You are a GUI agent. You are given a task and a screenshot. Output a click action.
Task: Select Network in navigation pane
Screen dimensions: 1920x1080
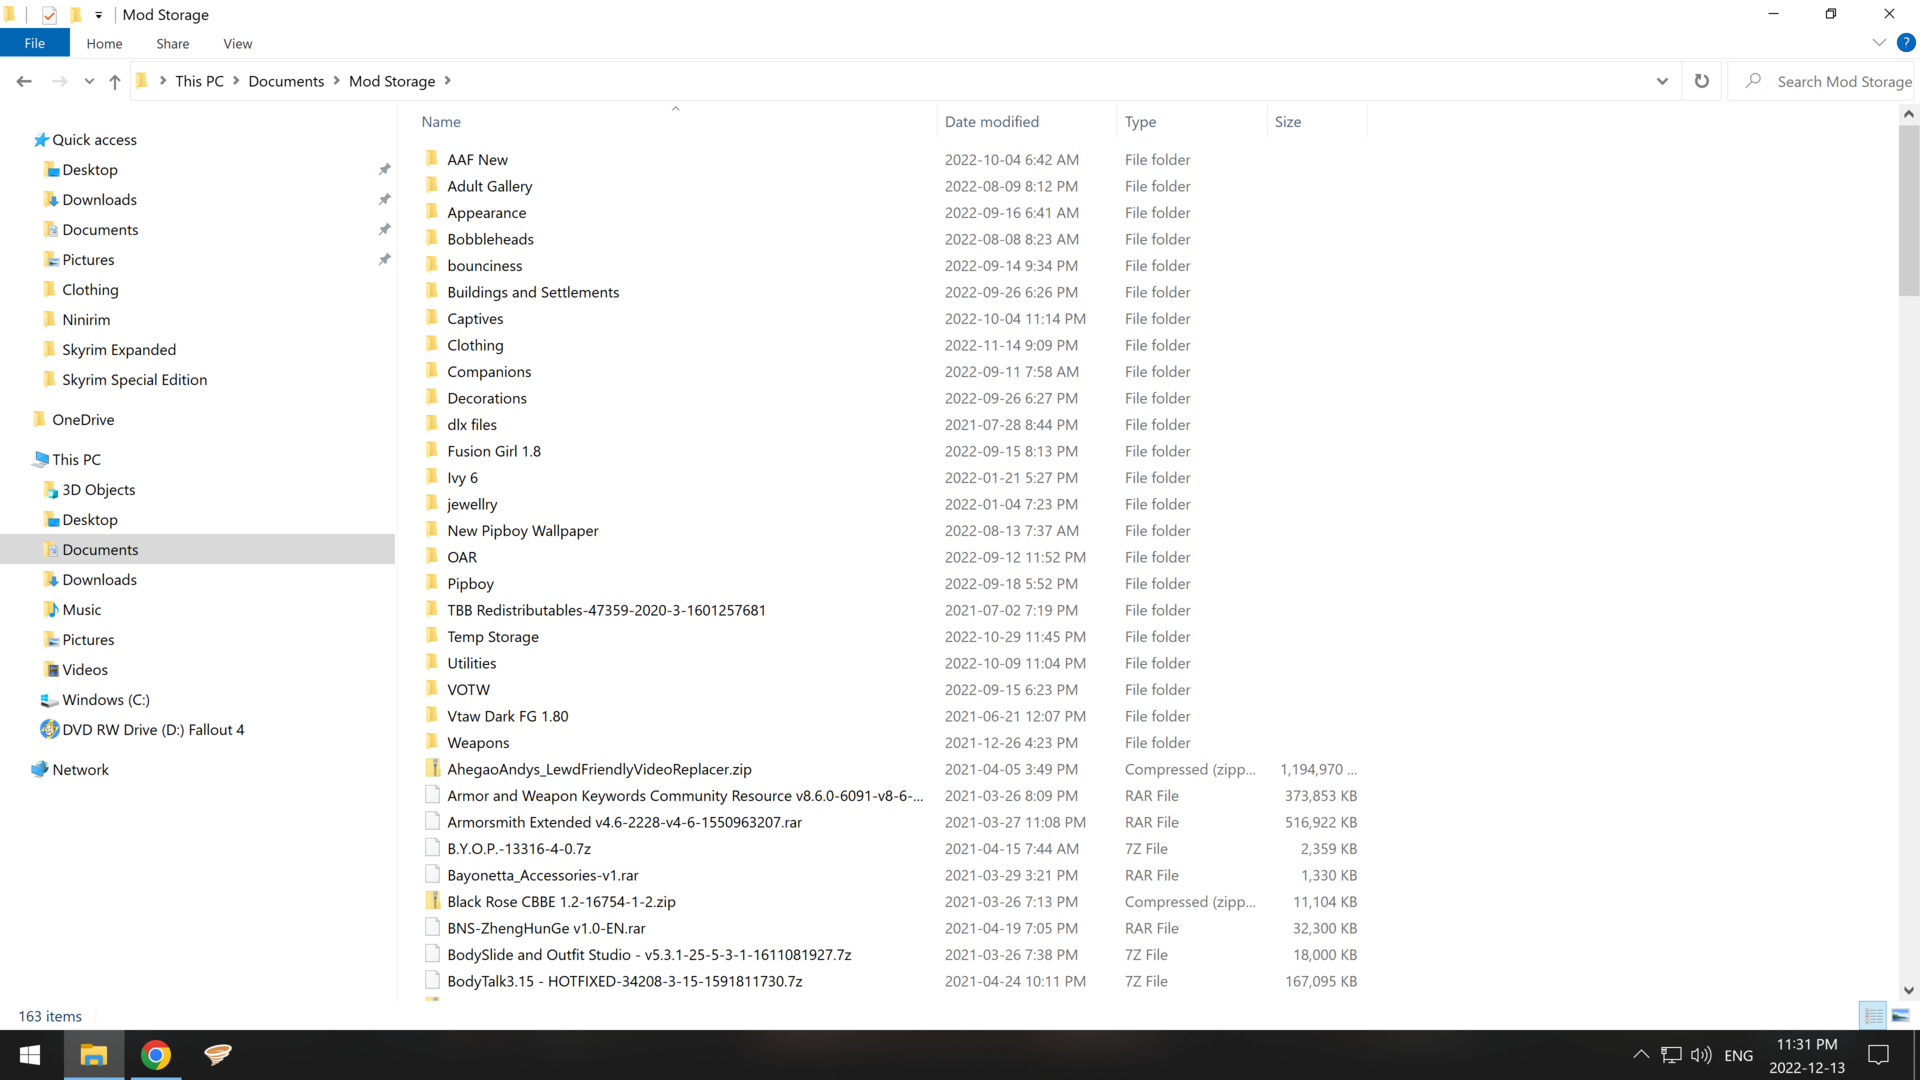point(80,770)
